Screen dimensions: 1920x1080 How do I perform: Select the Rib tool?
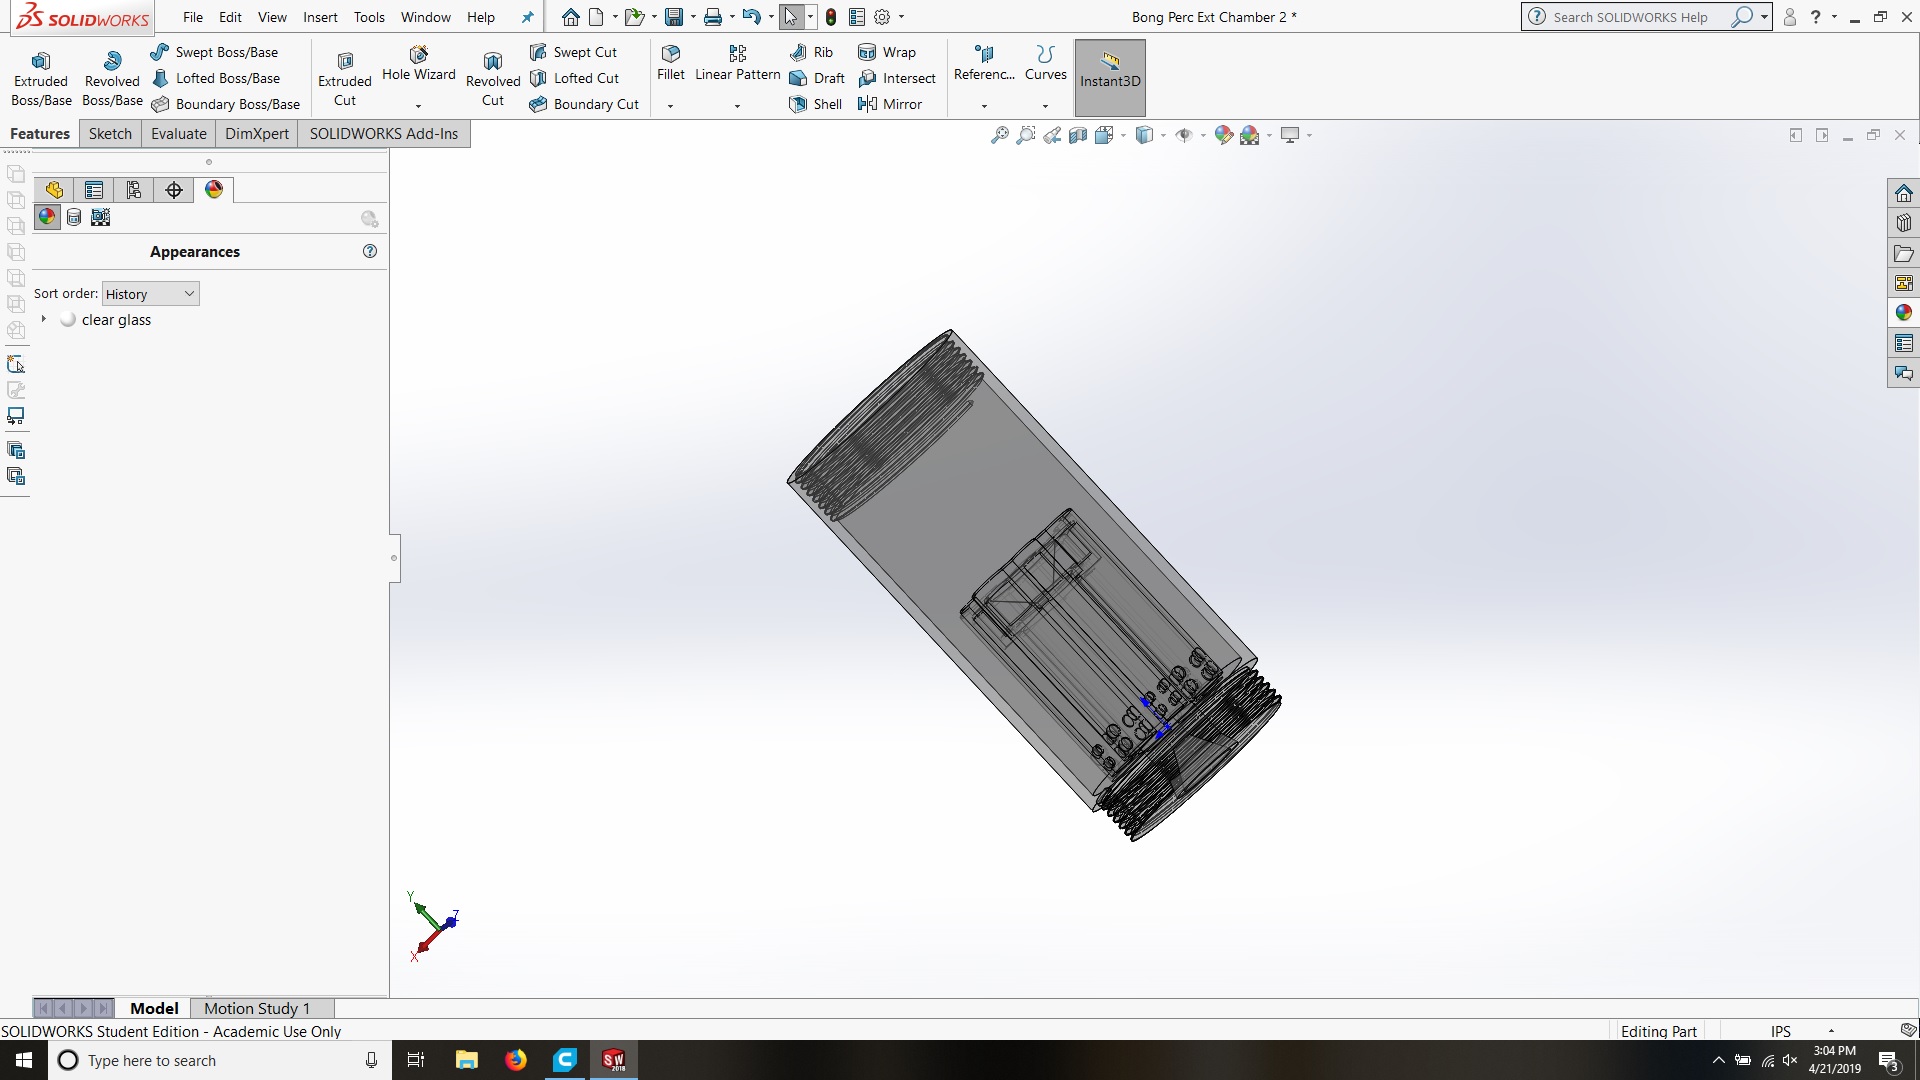811,52
